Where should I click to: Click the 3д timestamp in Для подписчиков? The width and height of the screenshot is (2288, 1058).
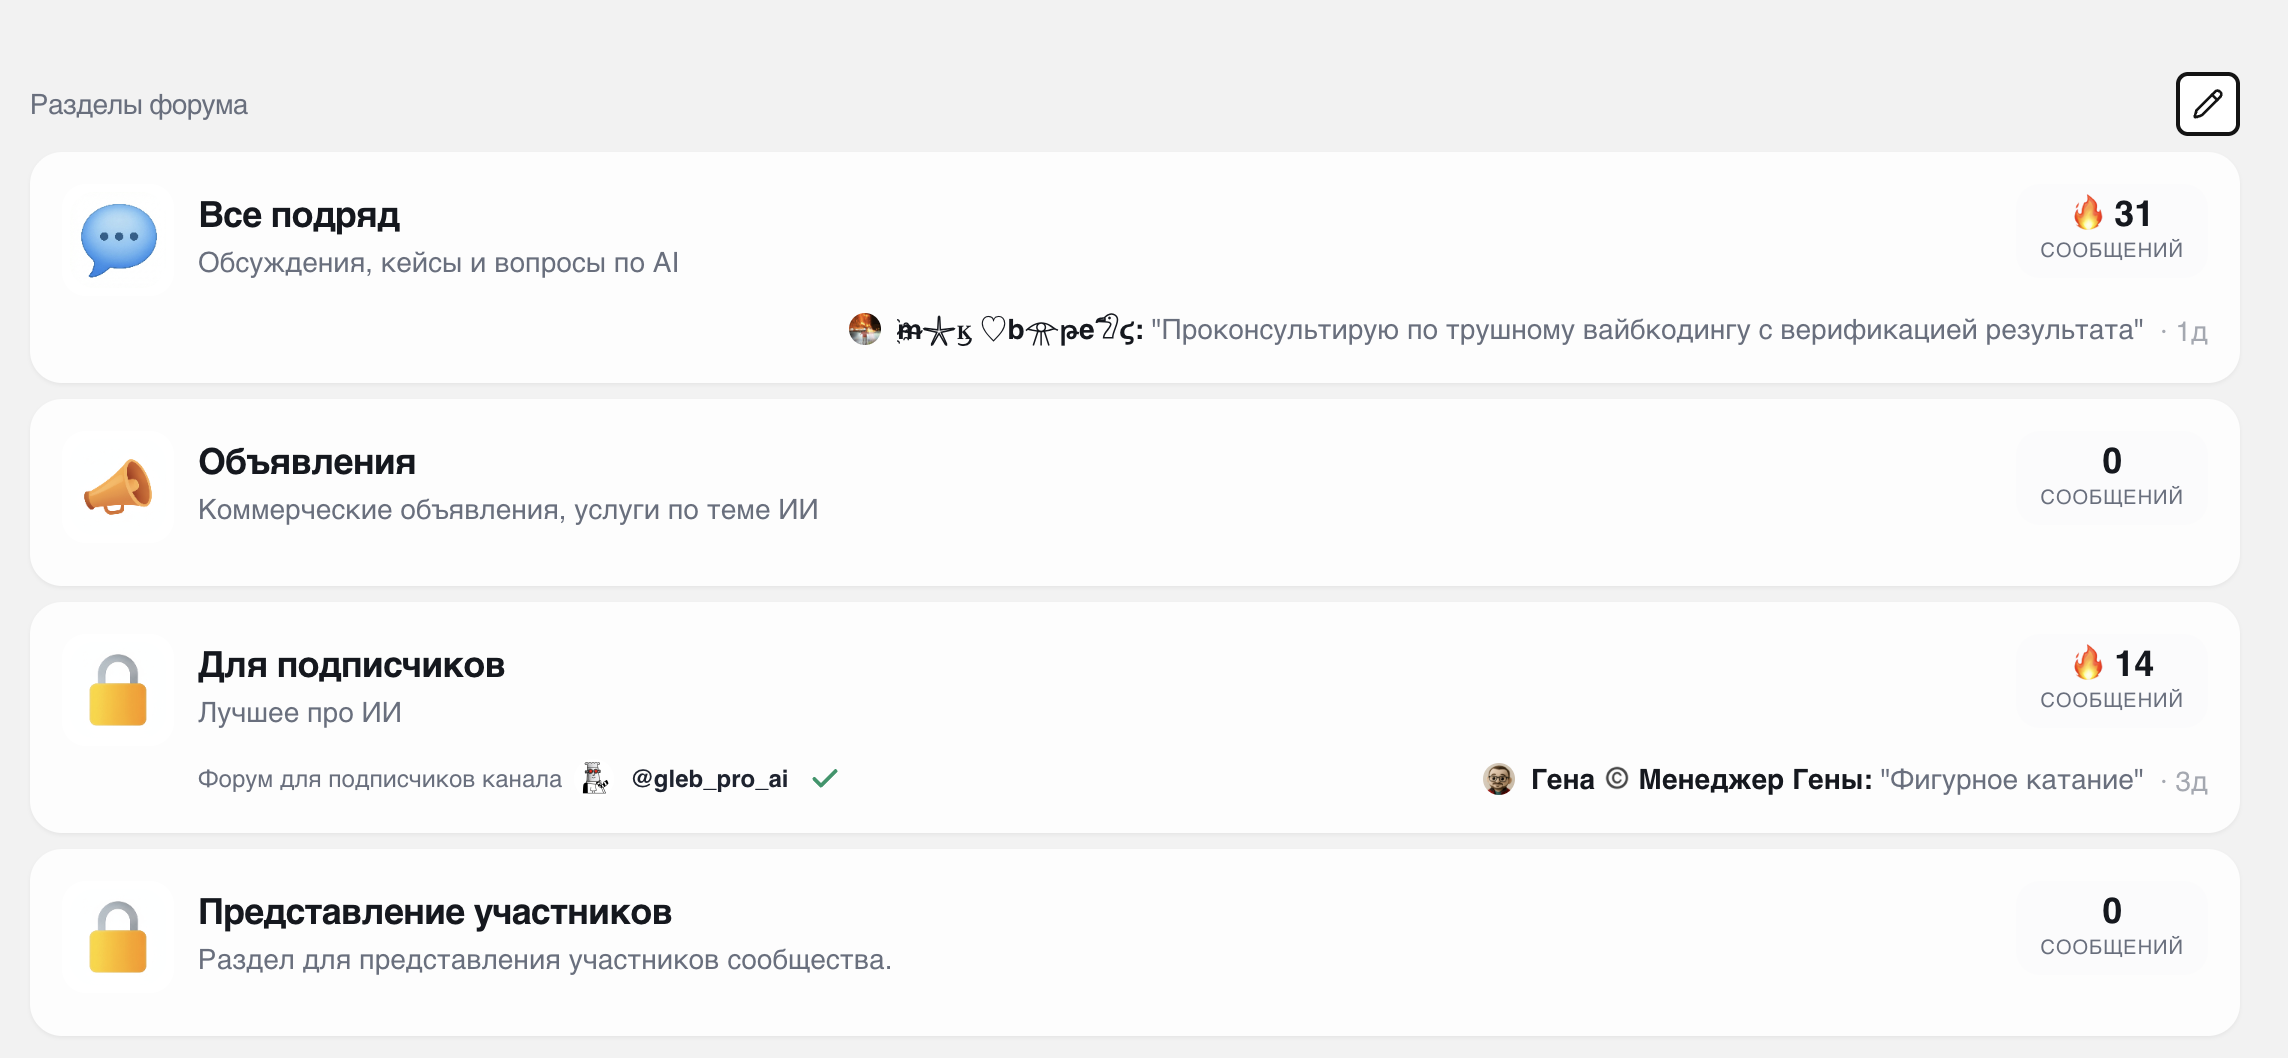2188,782
